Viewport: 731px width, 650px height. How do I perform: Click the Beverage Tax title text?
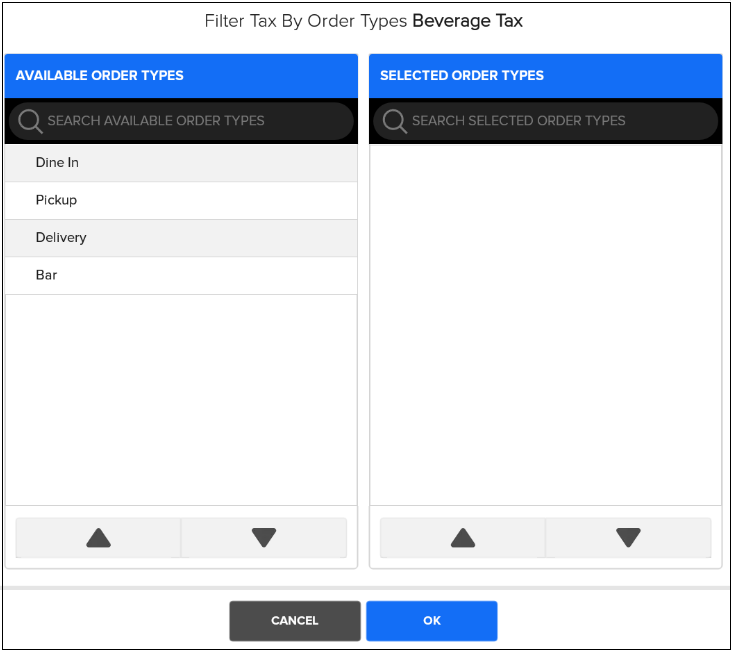tap(467, 21)
